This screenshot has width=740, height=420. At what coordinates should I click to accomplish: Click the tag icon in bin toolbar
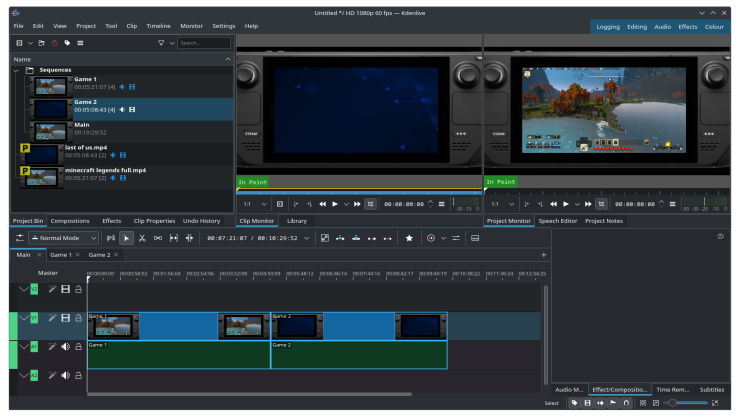[67, 43]
